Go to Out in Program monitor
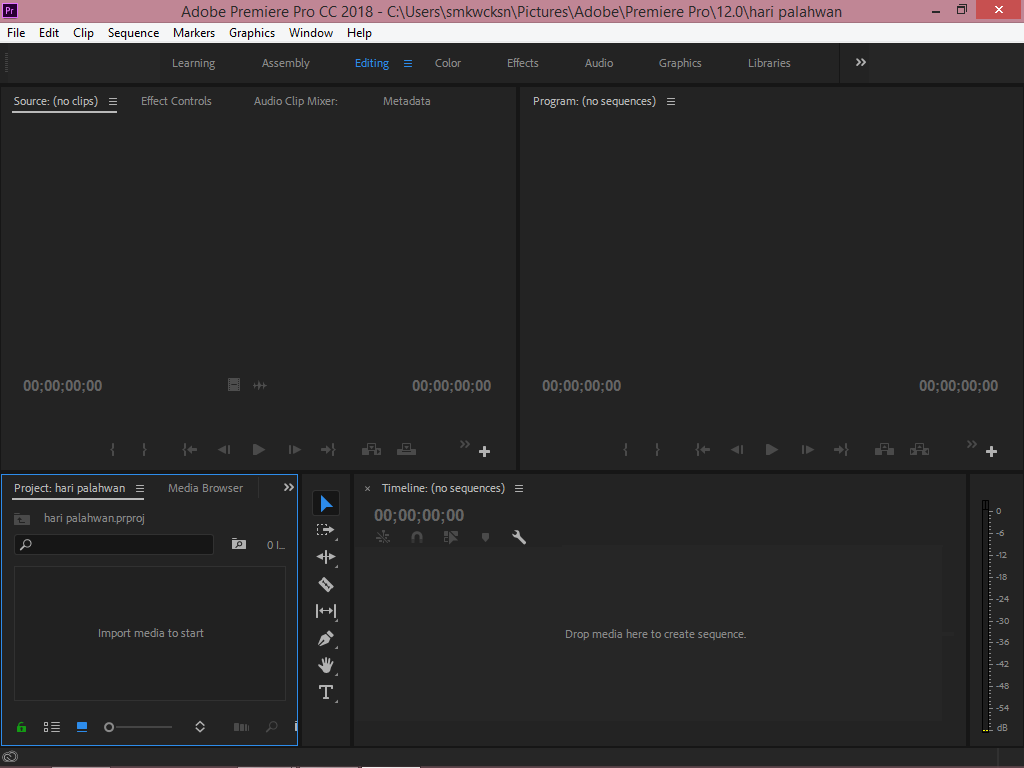1024x768 pixels. (x=841, y=449)
